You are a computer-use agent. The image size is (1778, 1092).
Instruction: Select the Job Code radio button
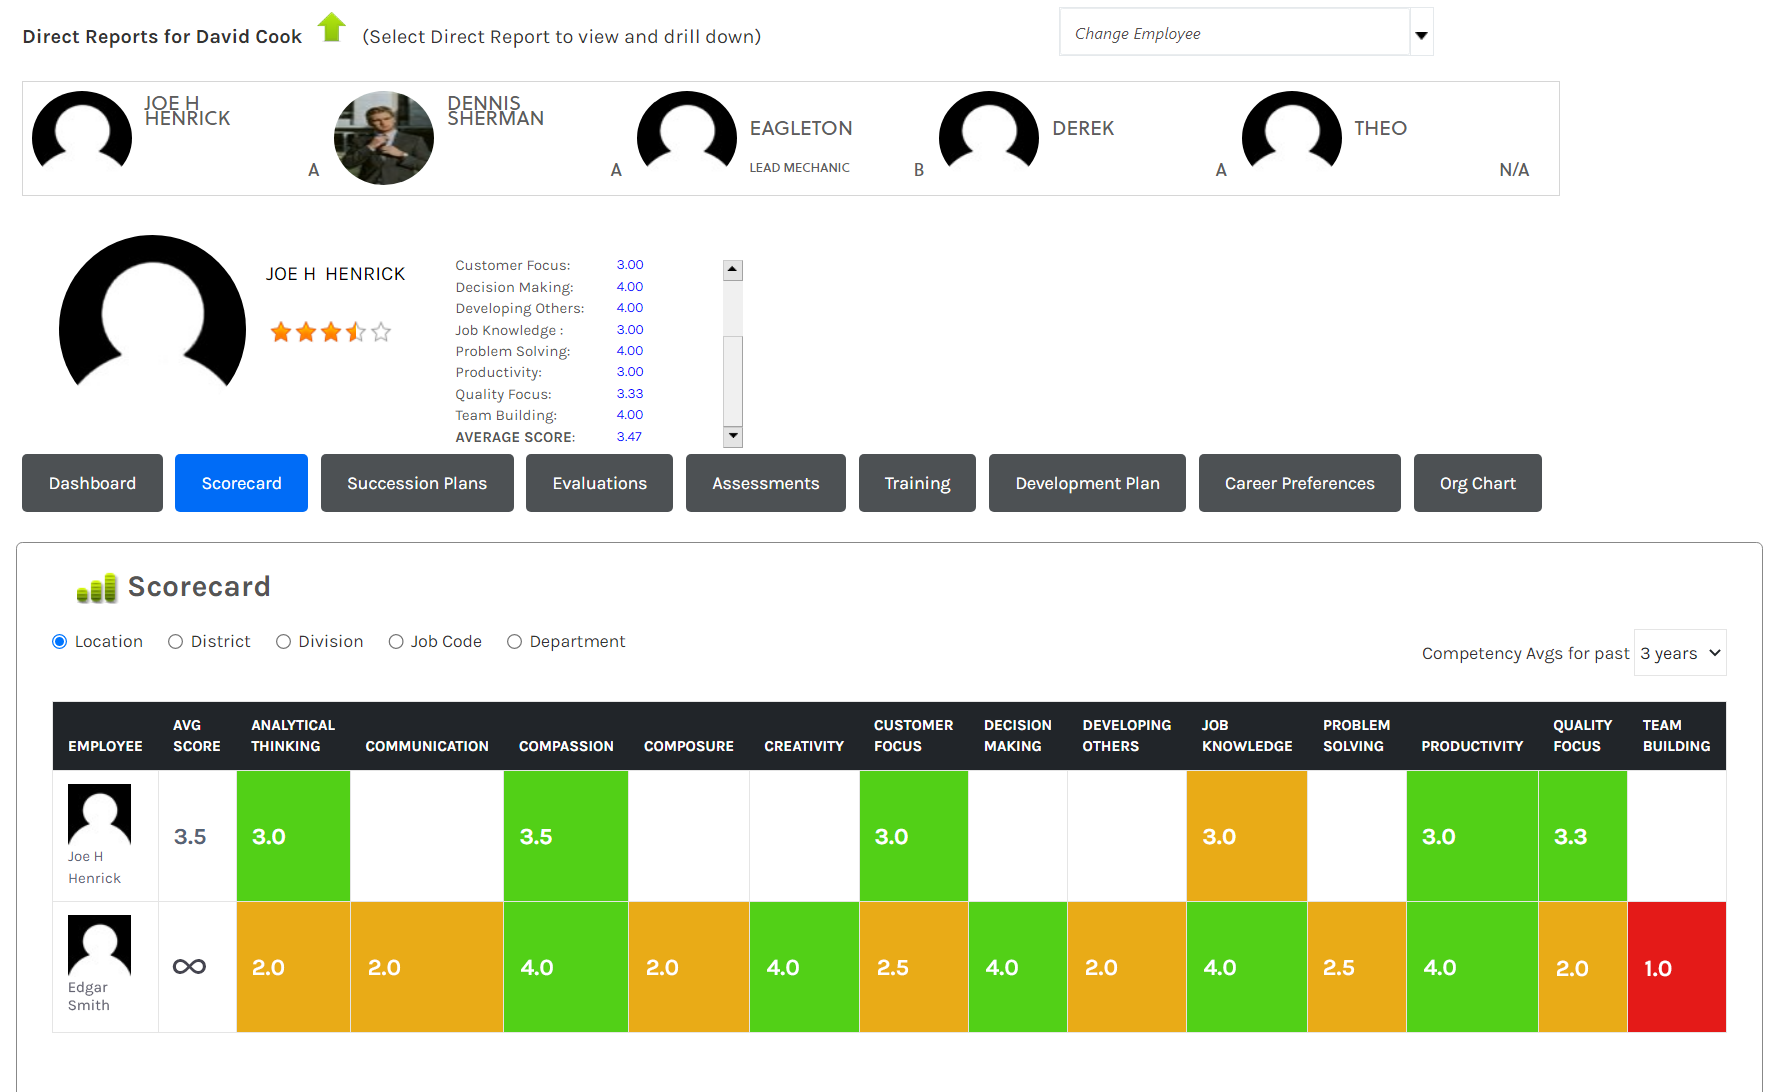[x=396, y=642]
